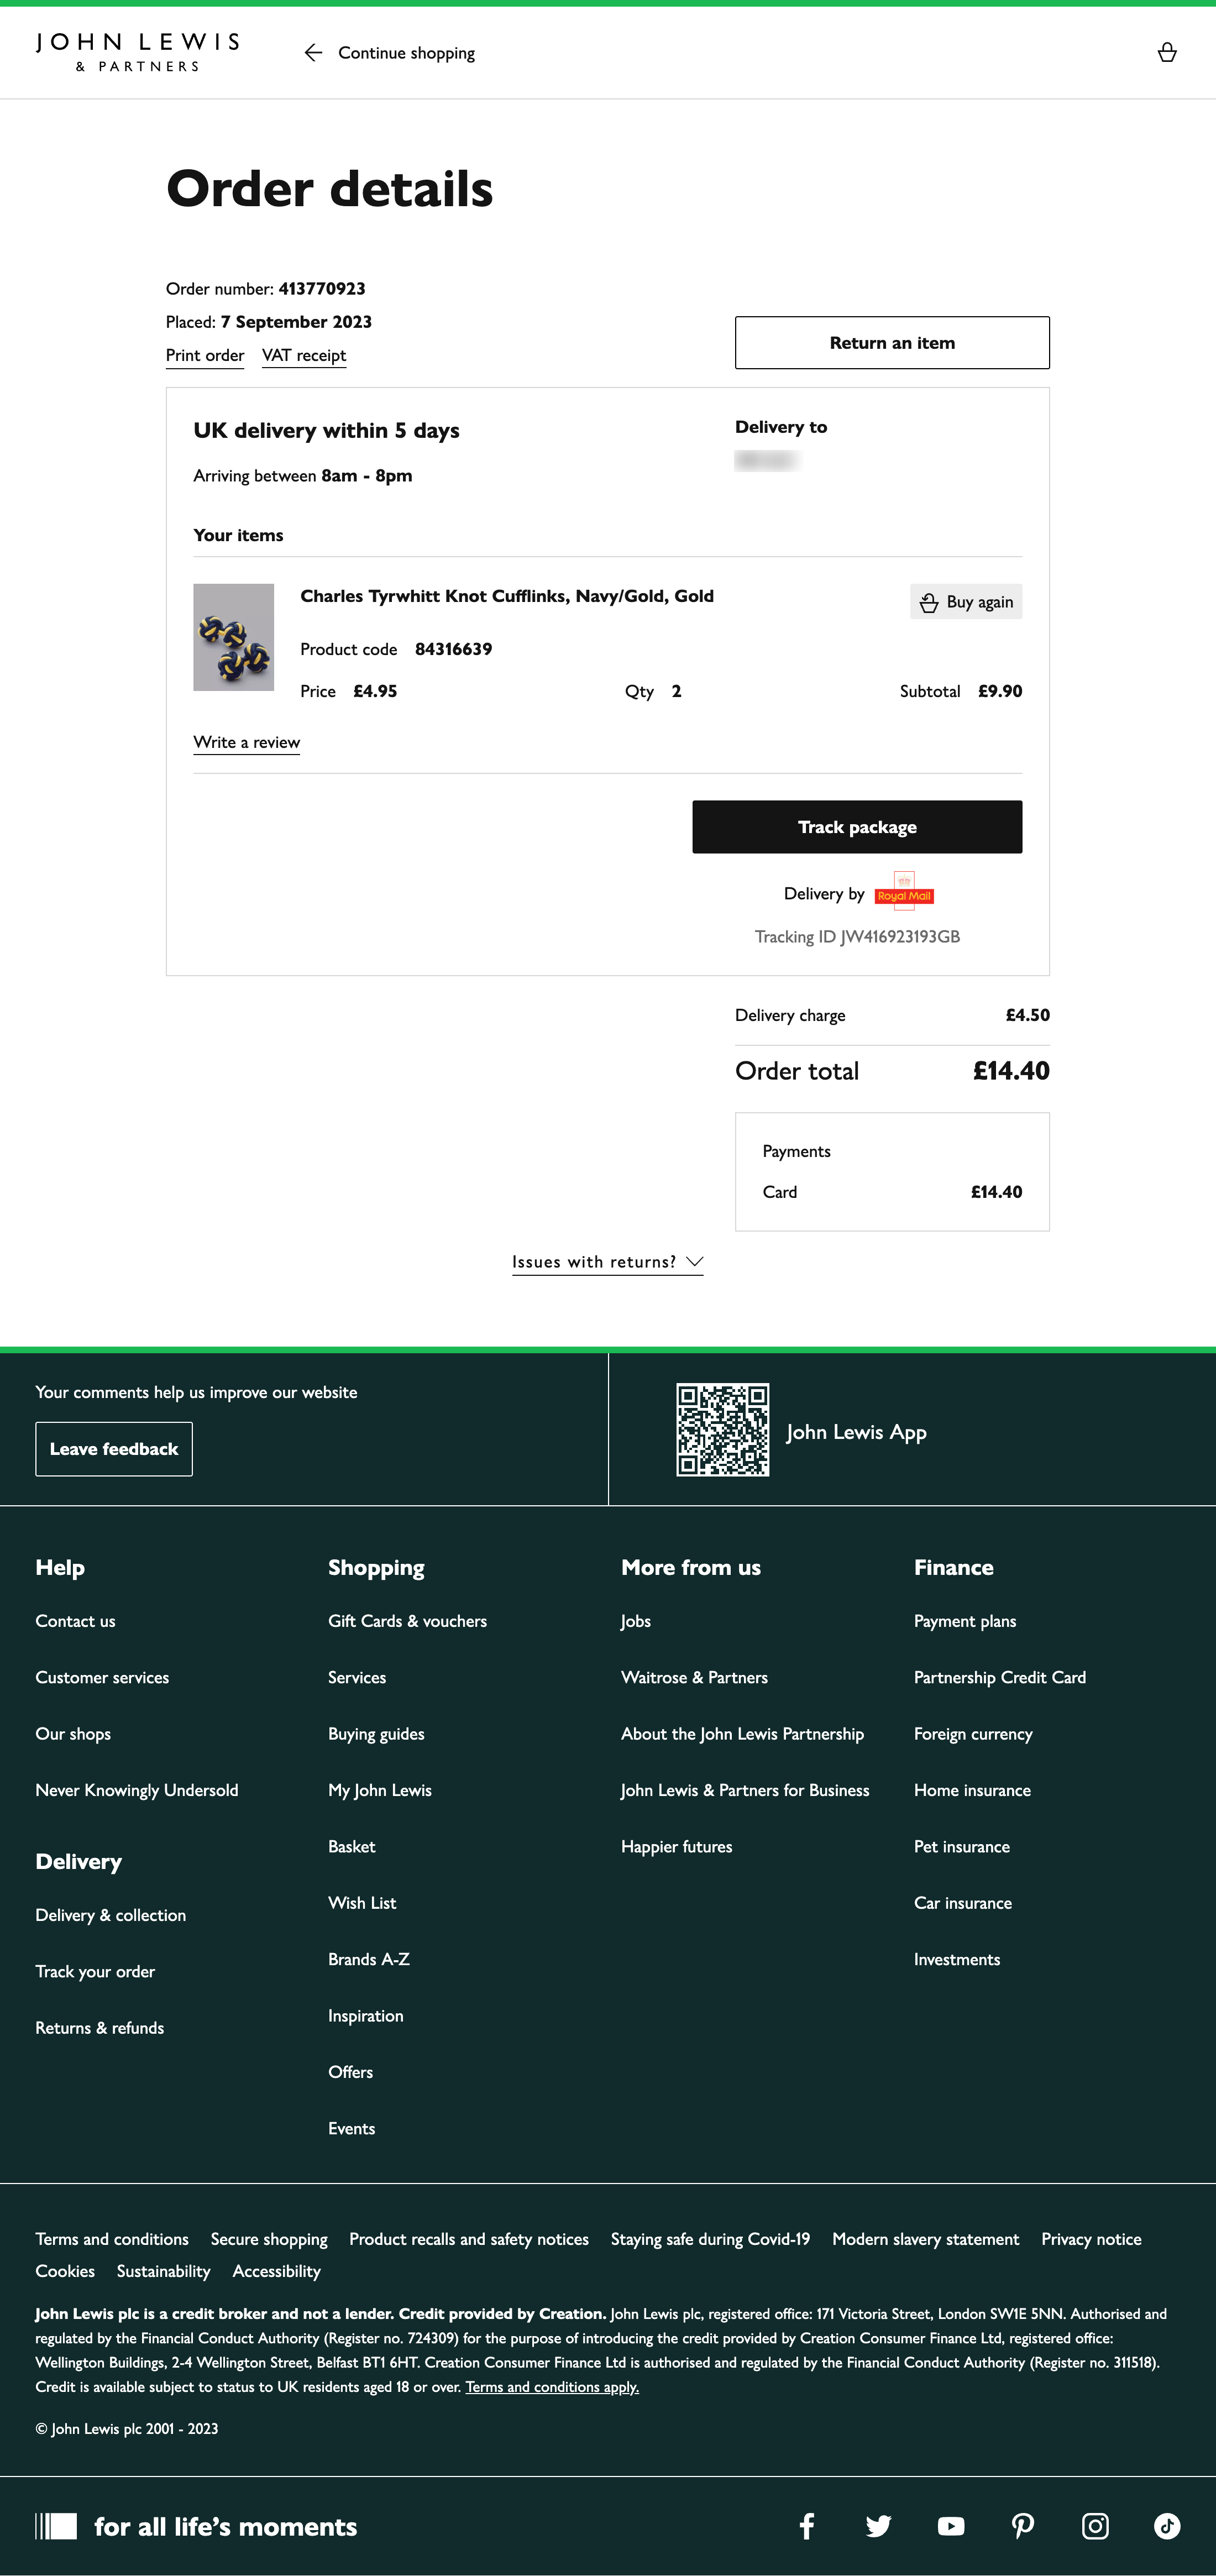1216x2576 pixels.
Task: Open the YouTube social icon
Action: [950, 2526]
